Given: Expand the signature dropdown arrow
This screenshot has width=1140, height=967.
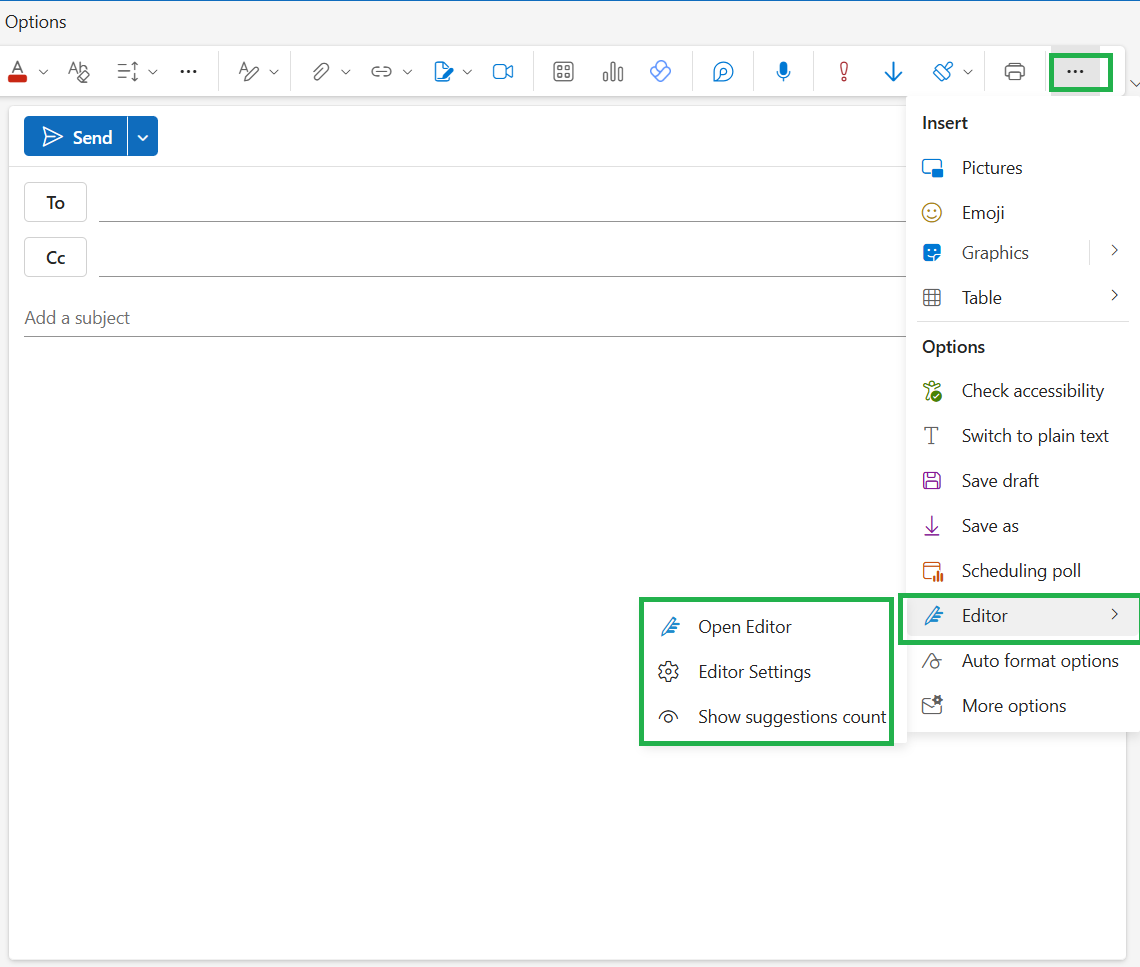Looking at the screenshot, I should 467,72.
